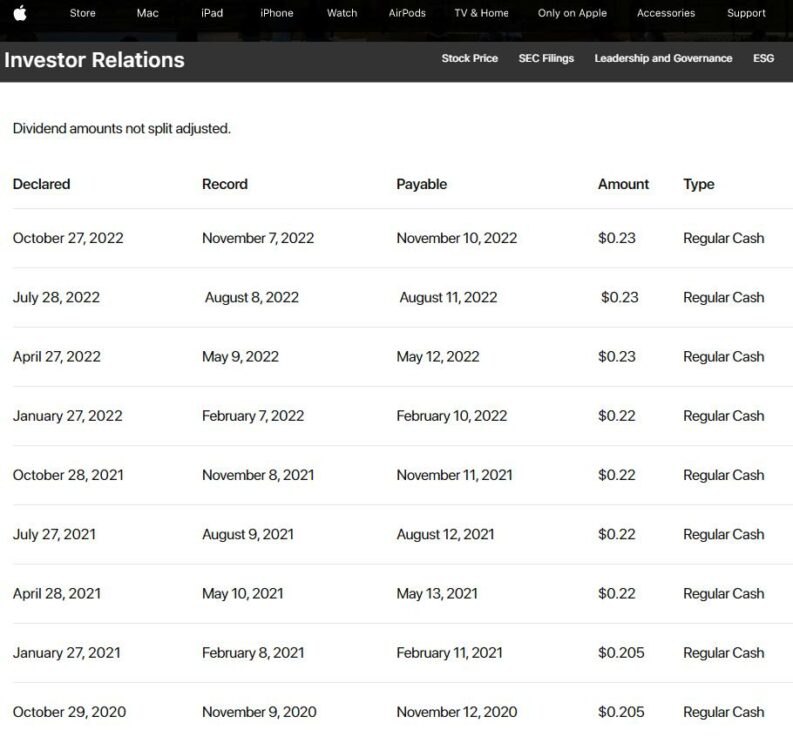The height and width of the screenshot is (737, 793).
Task: Open the Stock Price tab
Action: point(469,59)
